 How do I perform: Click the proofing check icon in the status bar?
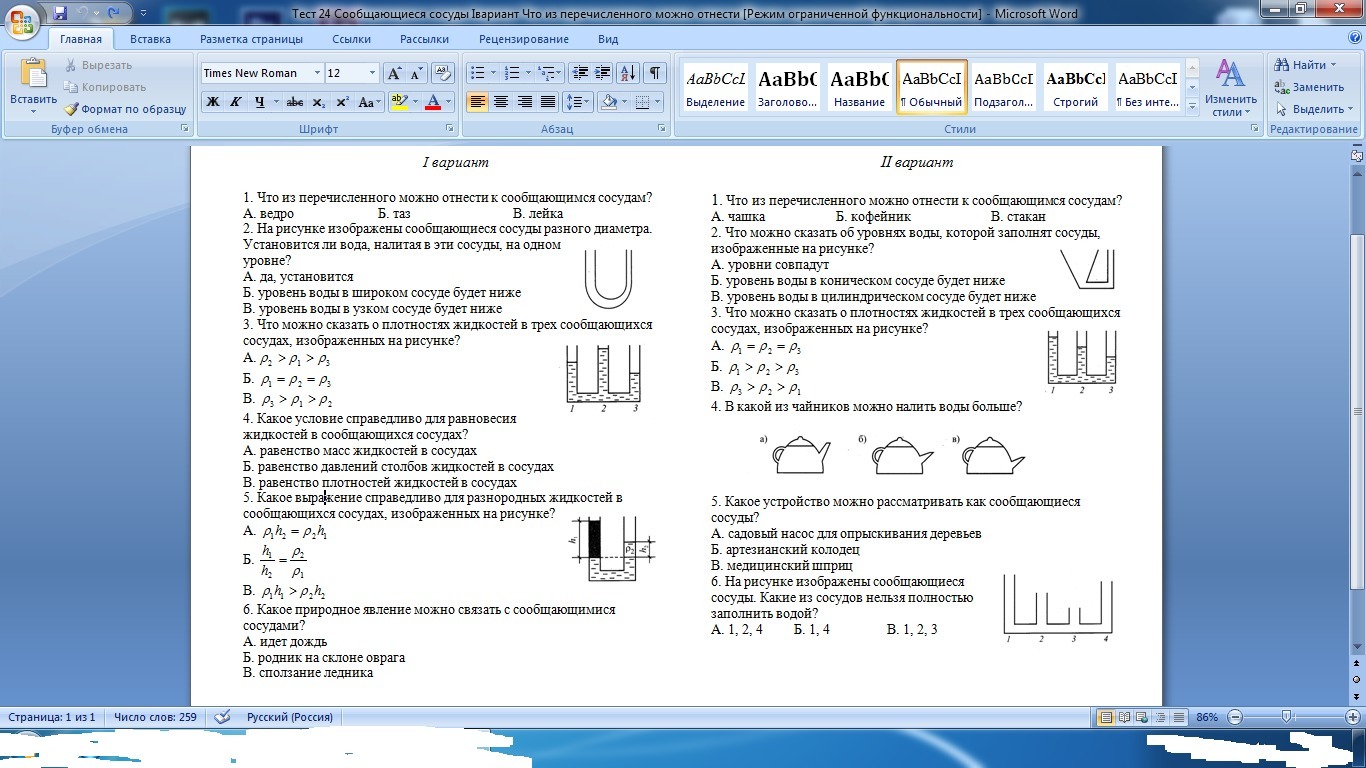click(x=222, y=717)
